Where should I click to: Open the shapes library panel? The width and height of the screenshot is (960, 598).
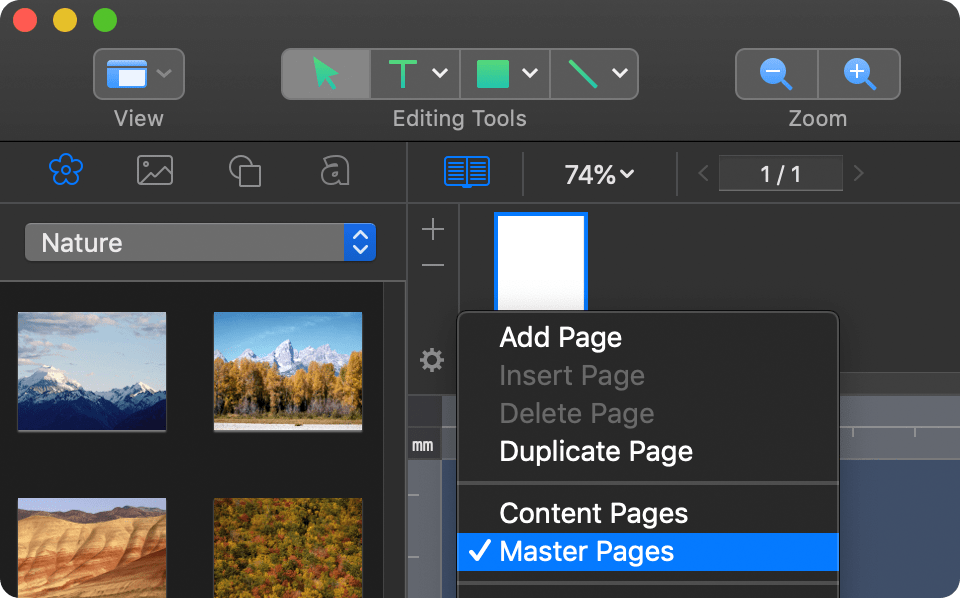245,171
